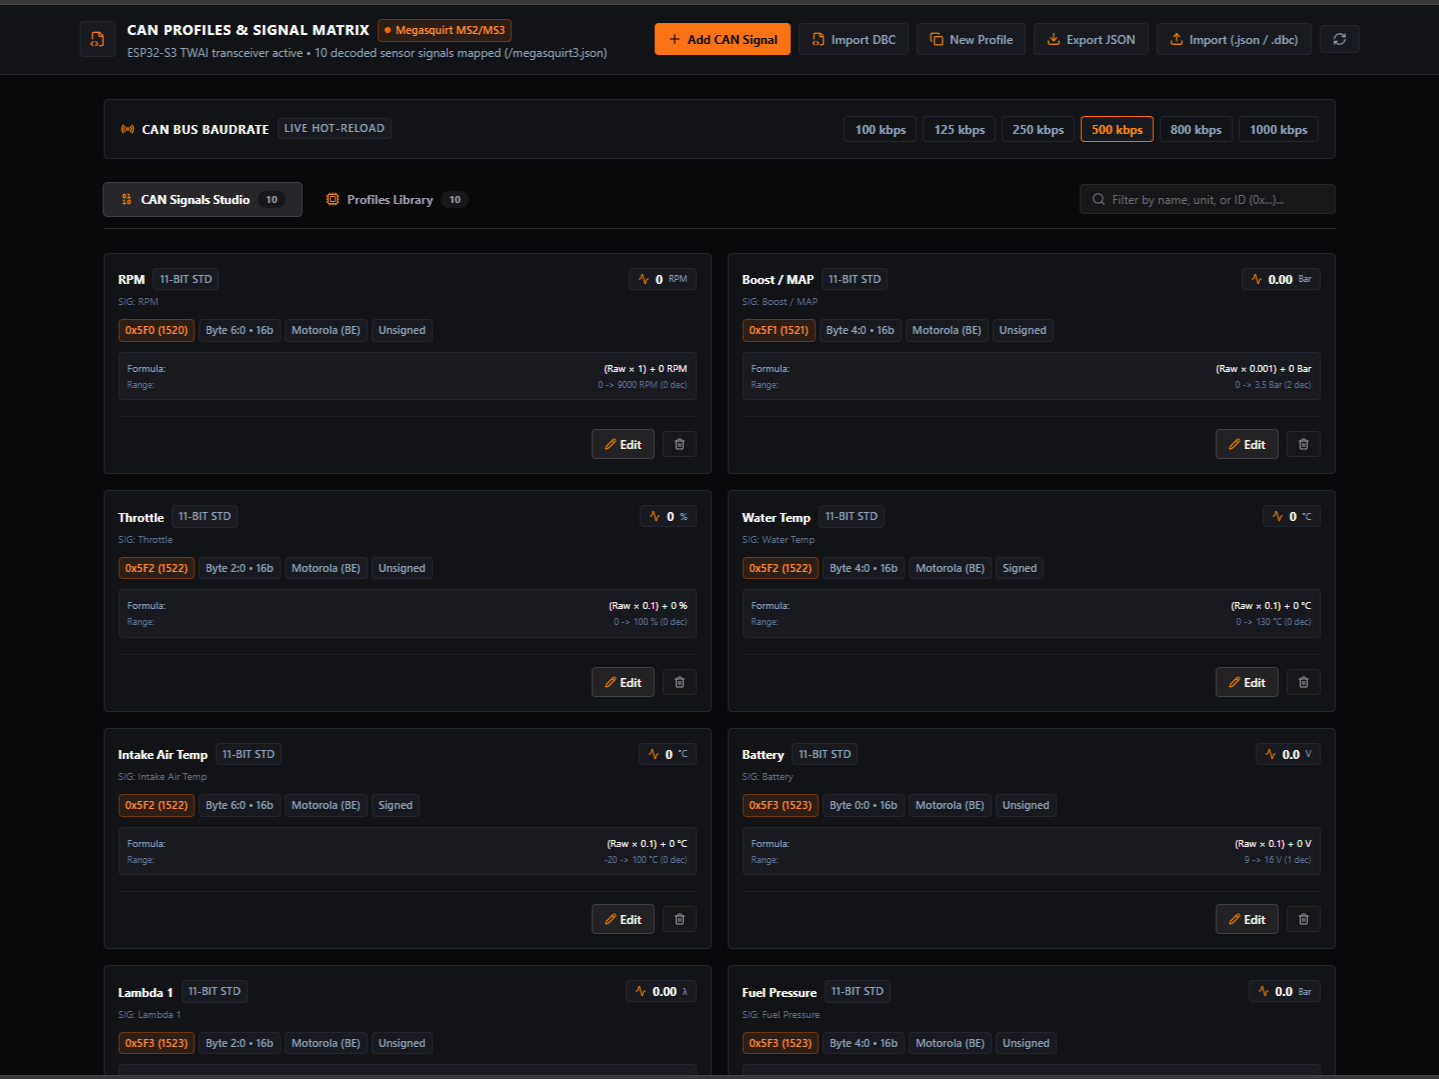Create a New Profile
Screen dimensions: 1439x1079
tap(971, 39)
